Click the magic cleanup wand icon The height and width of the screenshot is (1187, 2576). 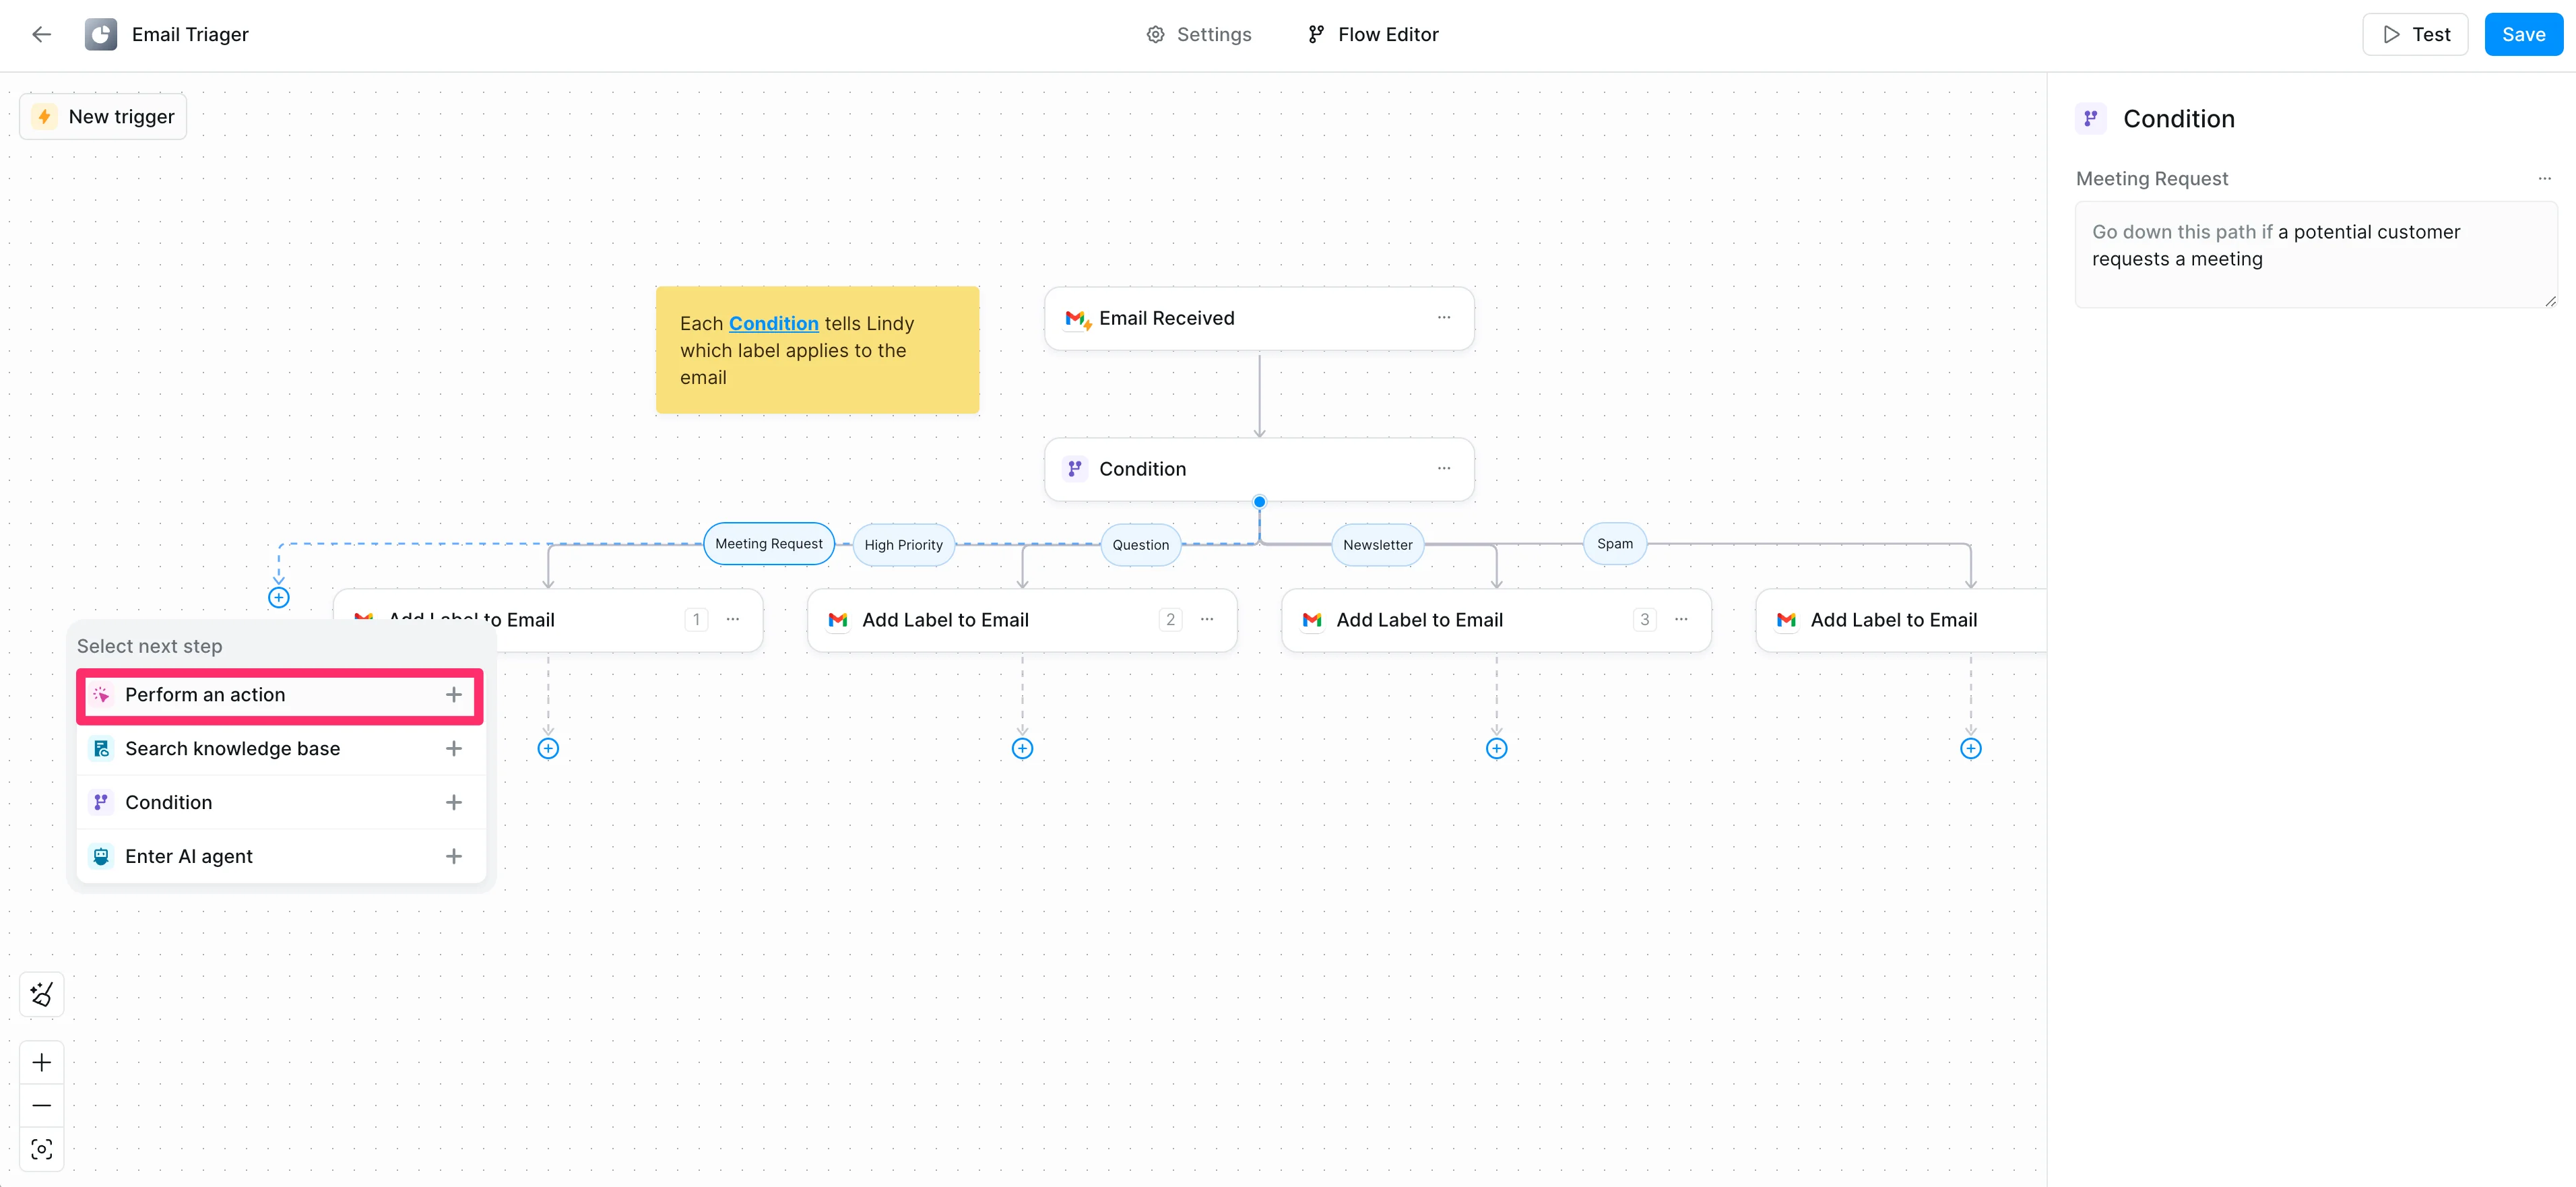pyautogui.click(x=41, y=994)
